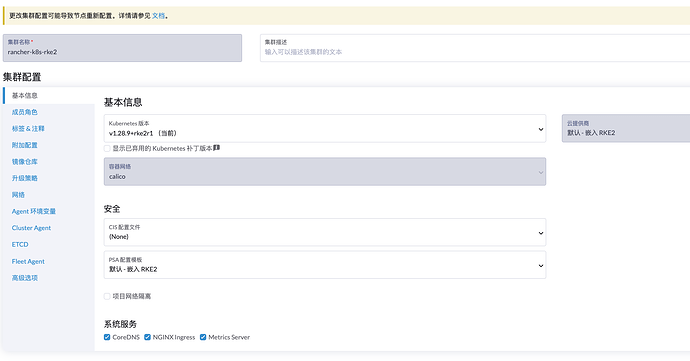Toggle the 项目网络隔离 checkbox

(107, 296)
